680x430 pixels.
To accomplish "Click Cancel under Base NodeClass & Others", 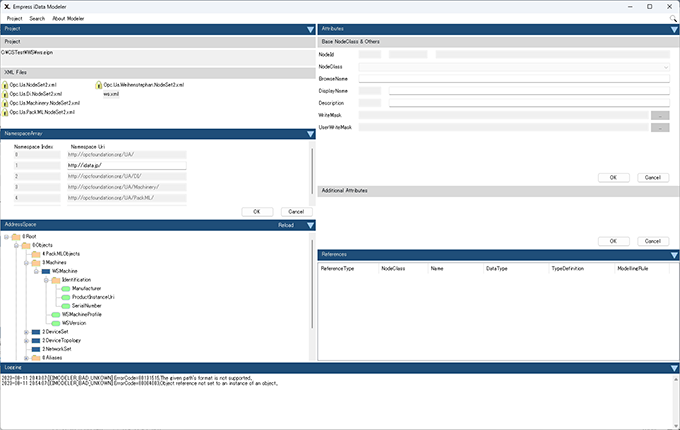I will (653, 177).
